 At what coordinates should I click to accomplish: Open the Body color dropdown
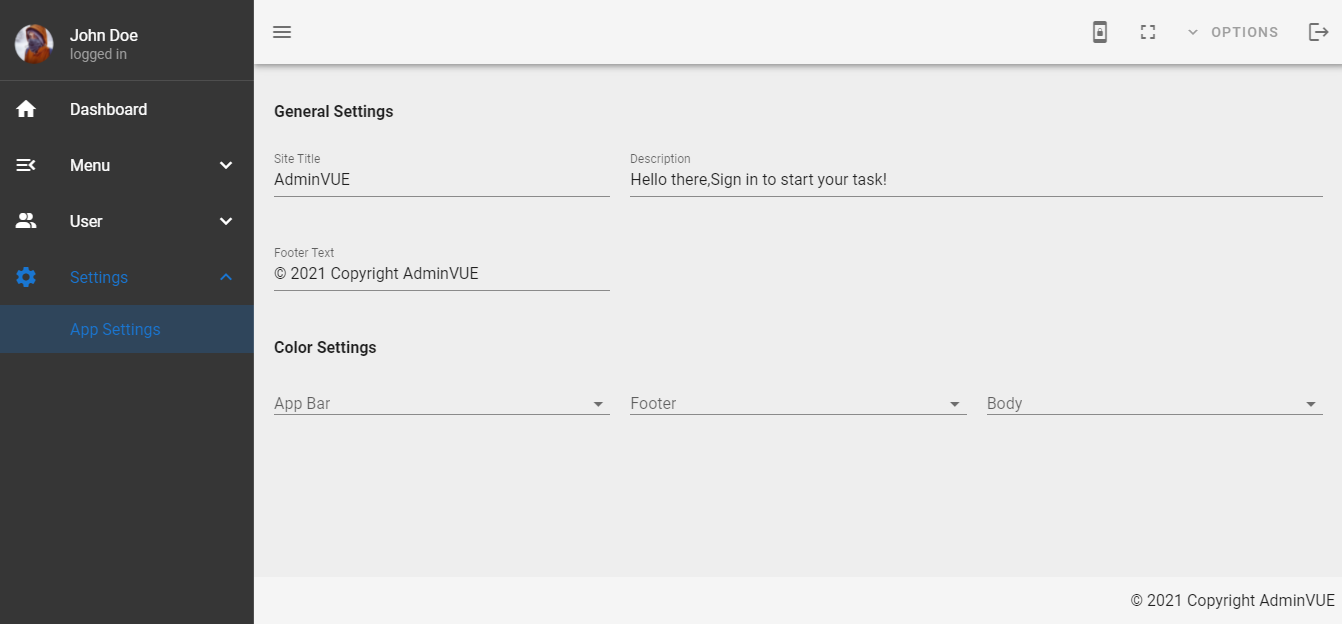pos(1154,404)
